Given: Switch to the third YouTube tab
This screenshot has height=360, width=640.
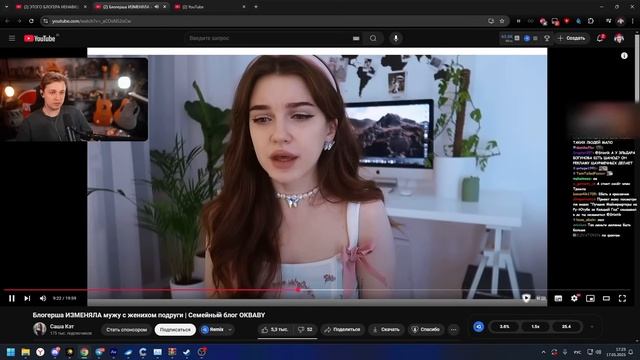Looking at the screenshot, I should [x=210, y=7].
